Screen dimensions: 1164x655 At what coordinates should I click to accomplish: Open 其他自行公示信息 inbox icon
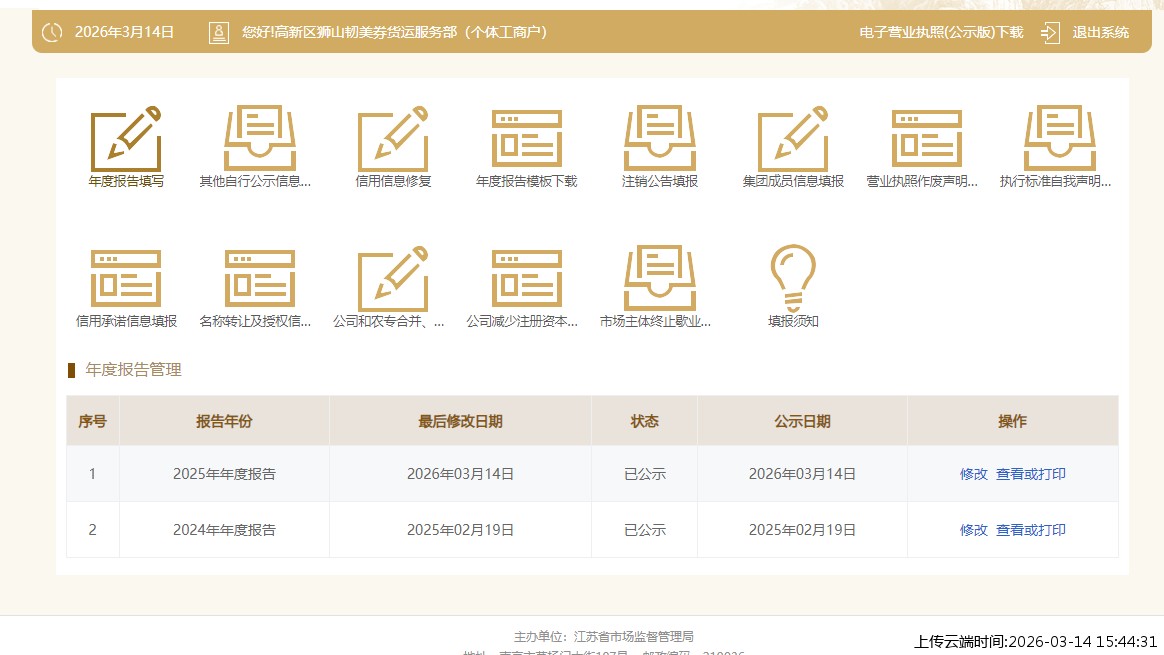259,139
